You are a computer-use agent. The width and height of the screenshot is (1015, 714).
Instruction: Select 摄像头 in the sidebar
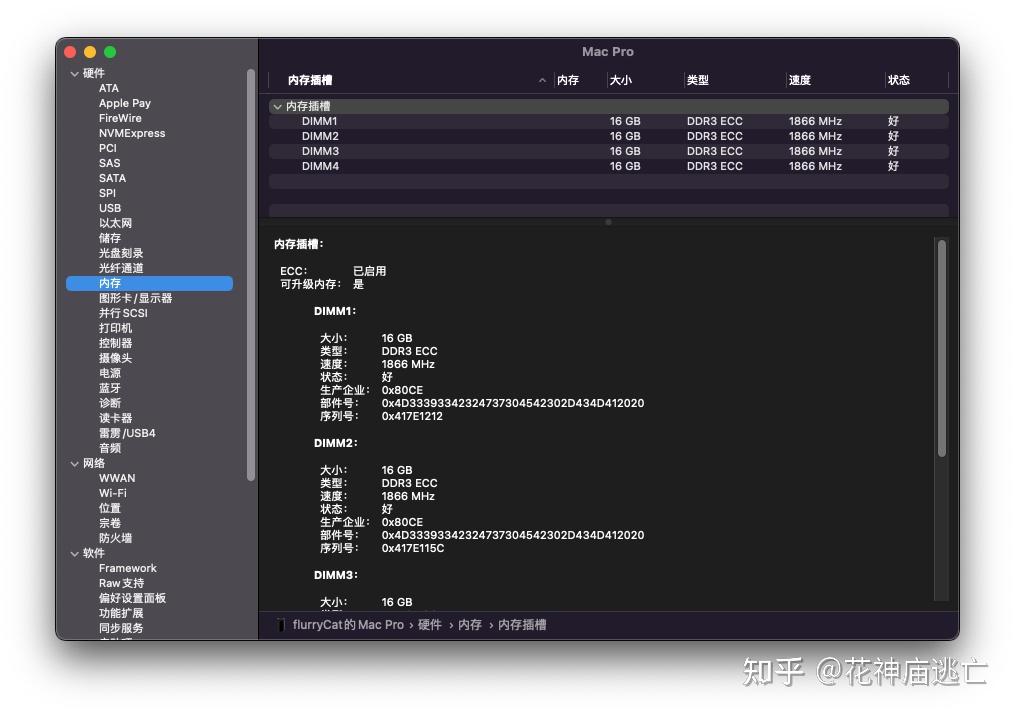click(x=115, y=358)
